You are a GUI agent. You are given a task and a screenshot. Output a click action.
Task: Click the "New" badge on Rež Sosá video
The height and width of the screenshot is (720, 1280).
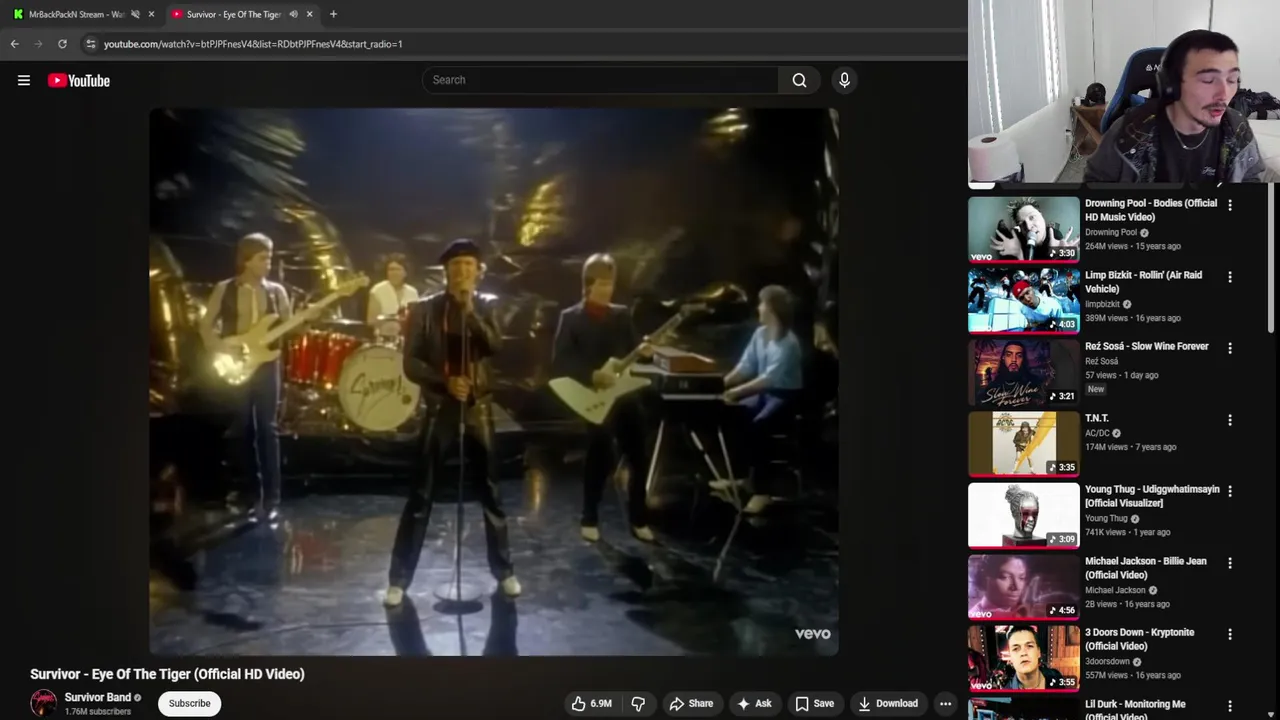coord(1096,389)
